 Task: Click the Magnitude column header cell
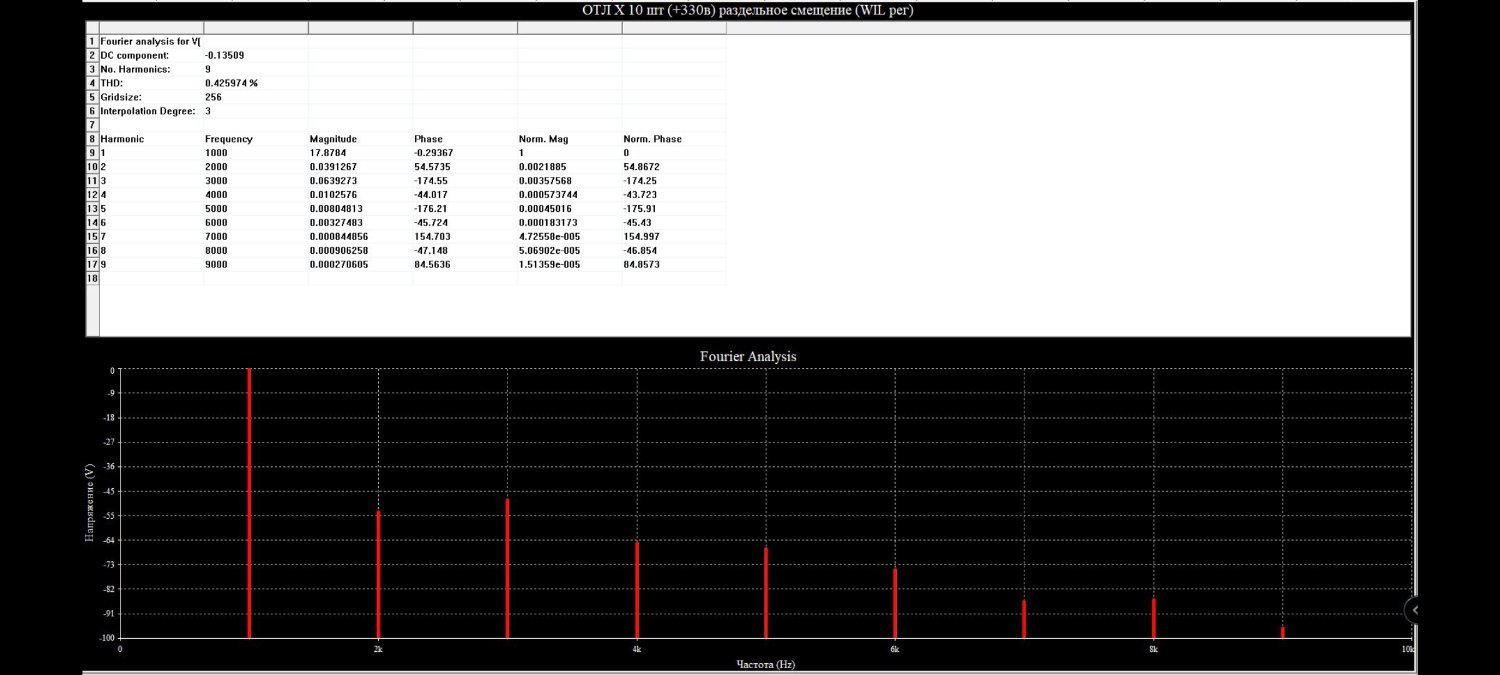pos(360,139)
